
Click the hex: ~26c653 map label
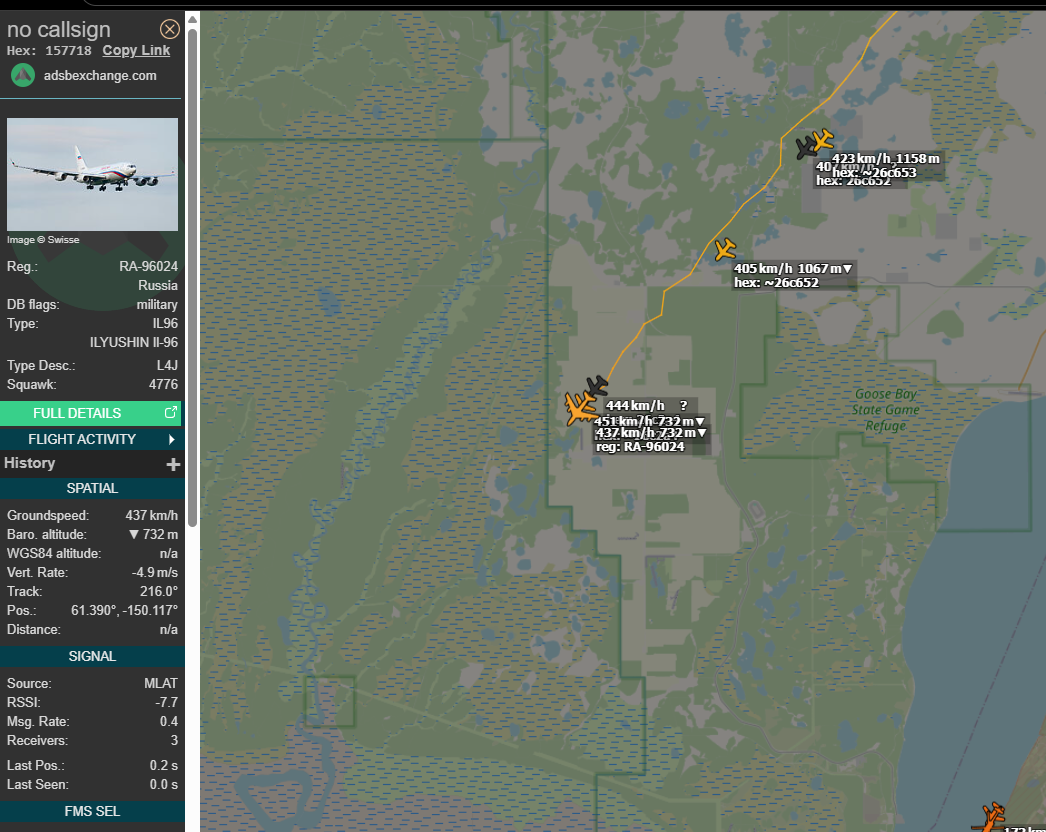coord(874,173)
